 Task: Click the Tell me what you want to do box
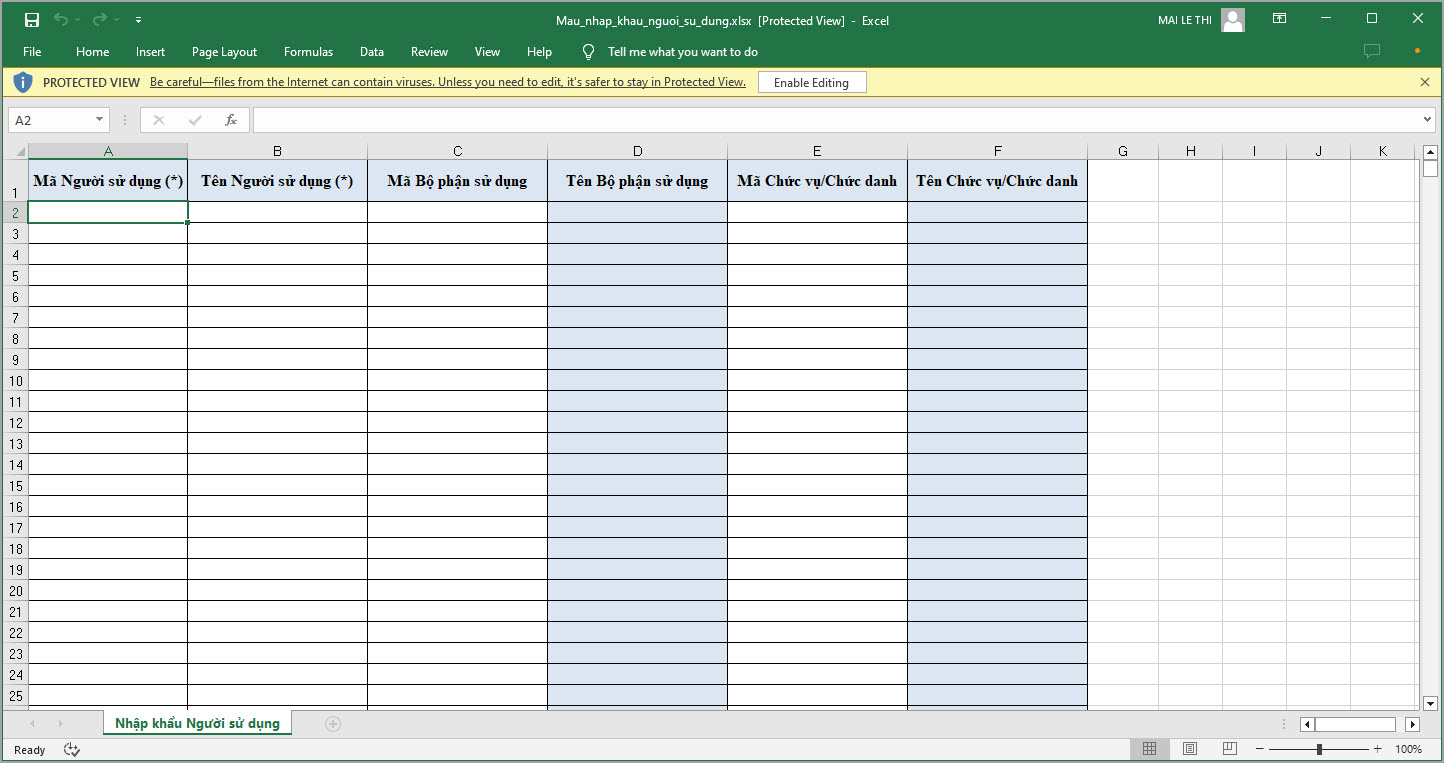pyautogui.click(x=683, y=52)
